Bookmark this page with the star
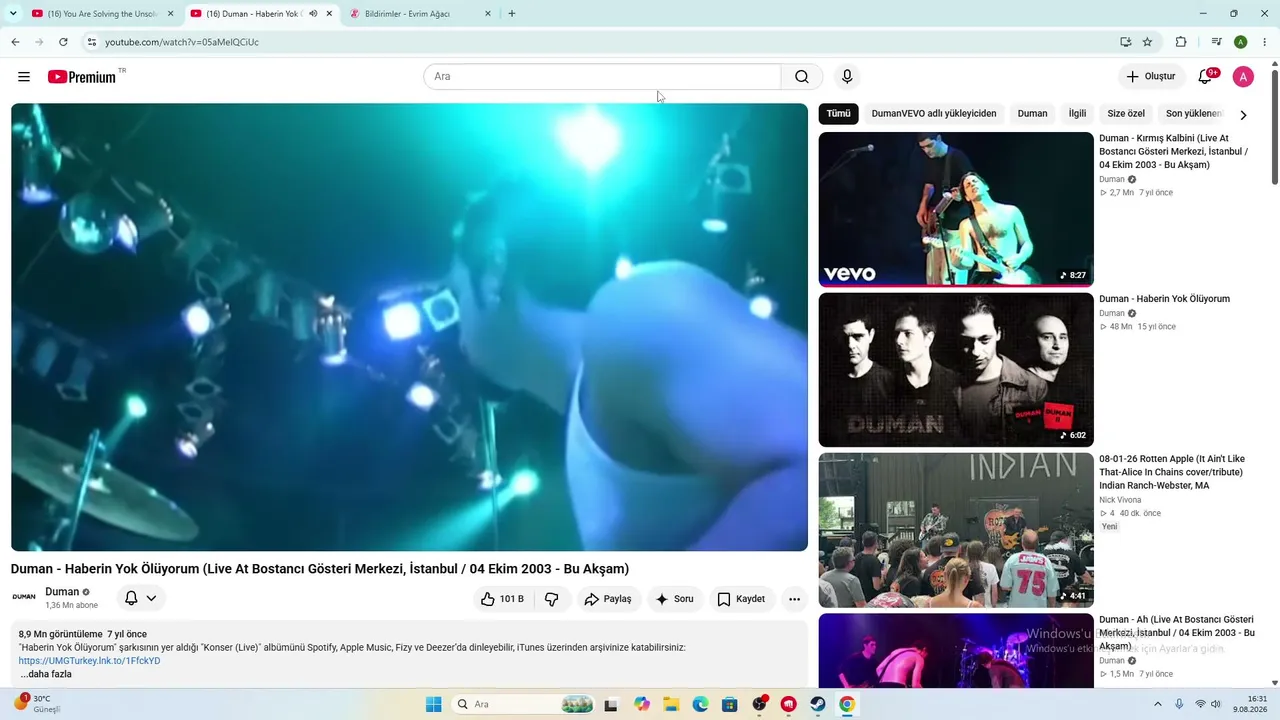The width and height of the screenshot is (1280, 720). 1147,42
